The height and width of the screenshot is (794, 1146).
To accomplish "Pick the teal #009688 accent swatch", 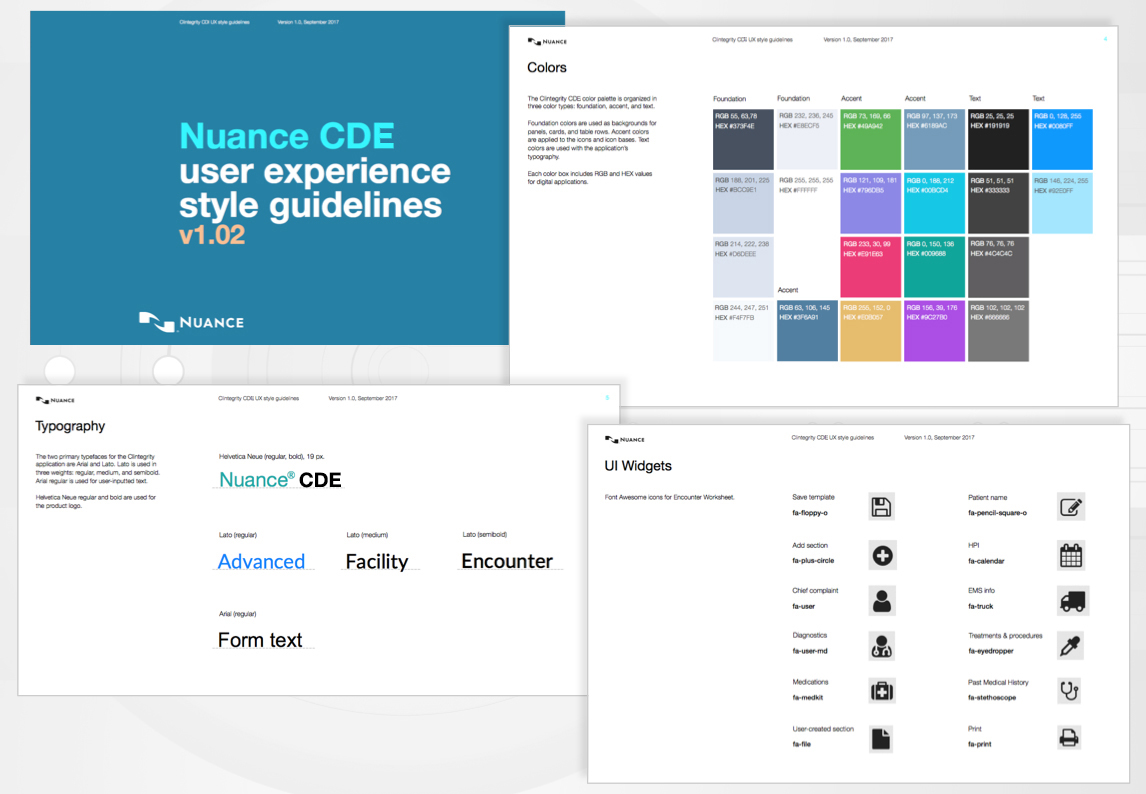I will 934,267.
